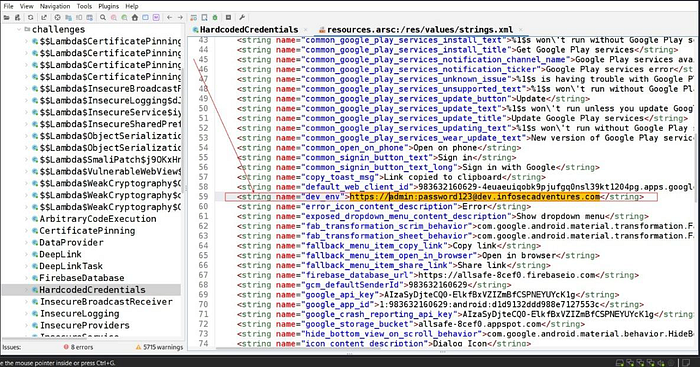Screen dimensions: 700x367
Task: Click the 8 errors status indicator
Action: [78, 347]
